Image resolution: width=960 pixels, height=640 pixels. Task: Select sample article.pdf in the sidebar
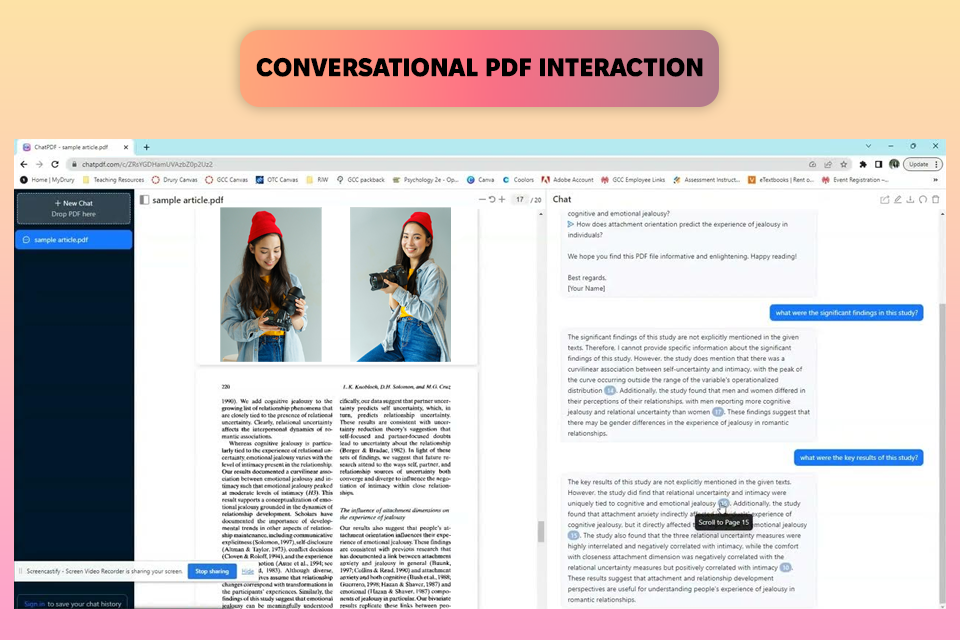pos(73,239)
